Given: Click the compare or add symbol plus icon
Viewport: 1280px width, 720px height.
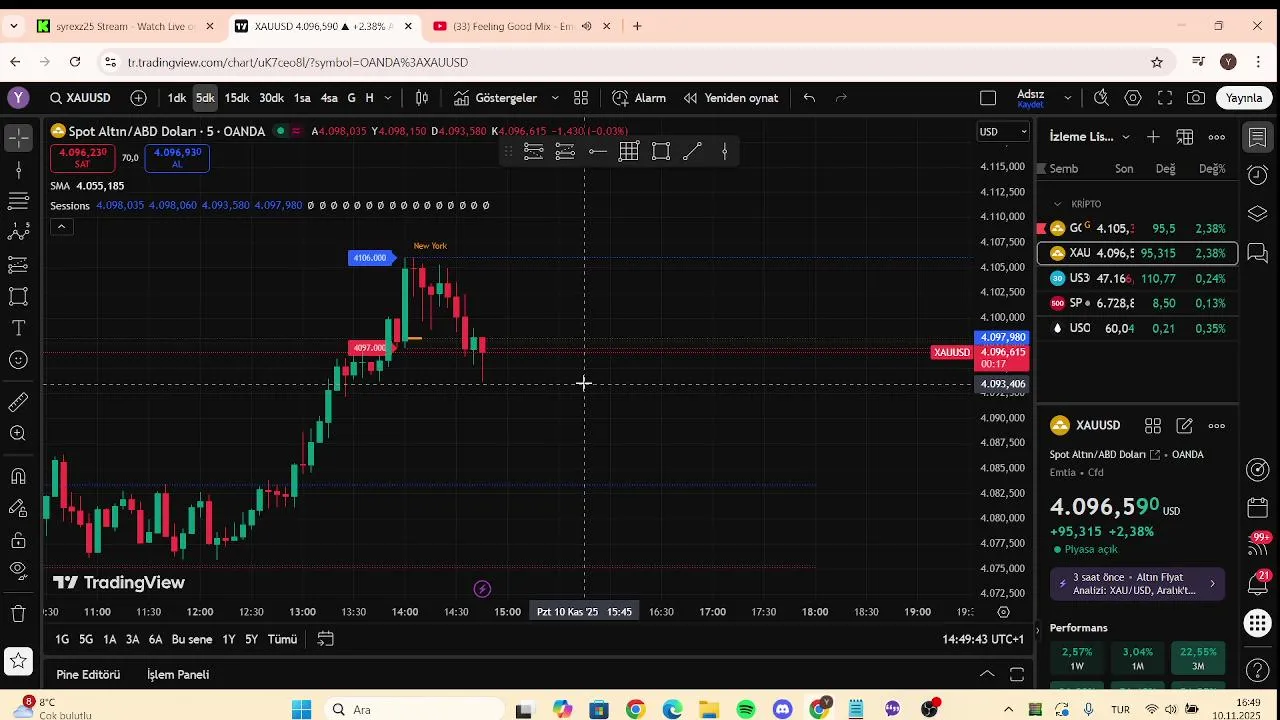Looking at the screenshot, I should coord(138,98).
